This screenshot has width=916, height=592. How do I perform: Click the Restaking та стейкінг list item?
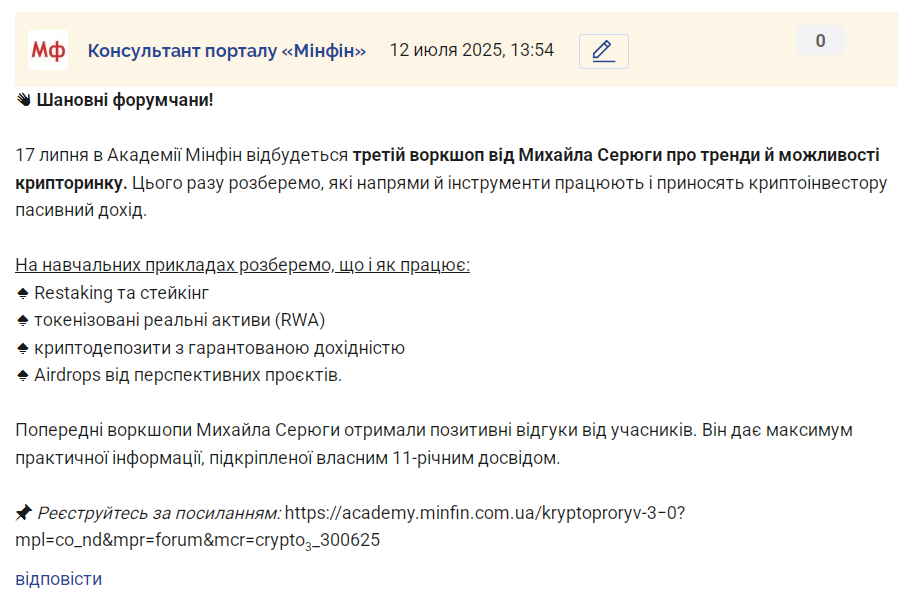[x=122, y=293]
